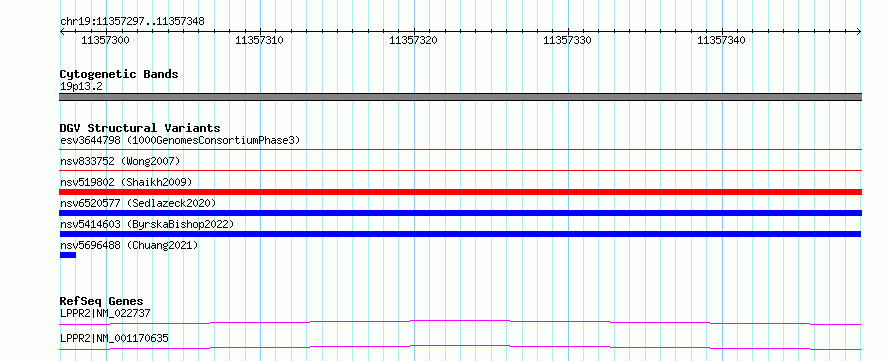
Task: Click the 19p13.2 band label
Action: coord(81,87)
